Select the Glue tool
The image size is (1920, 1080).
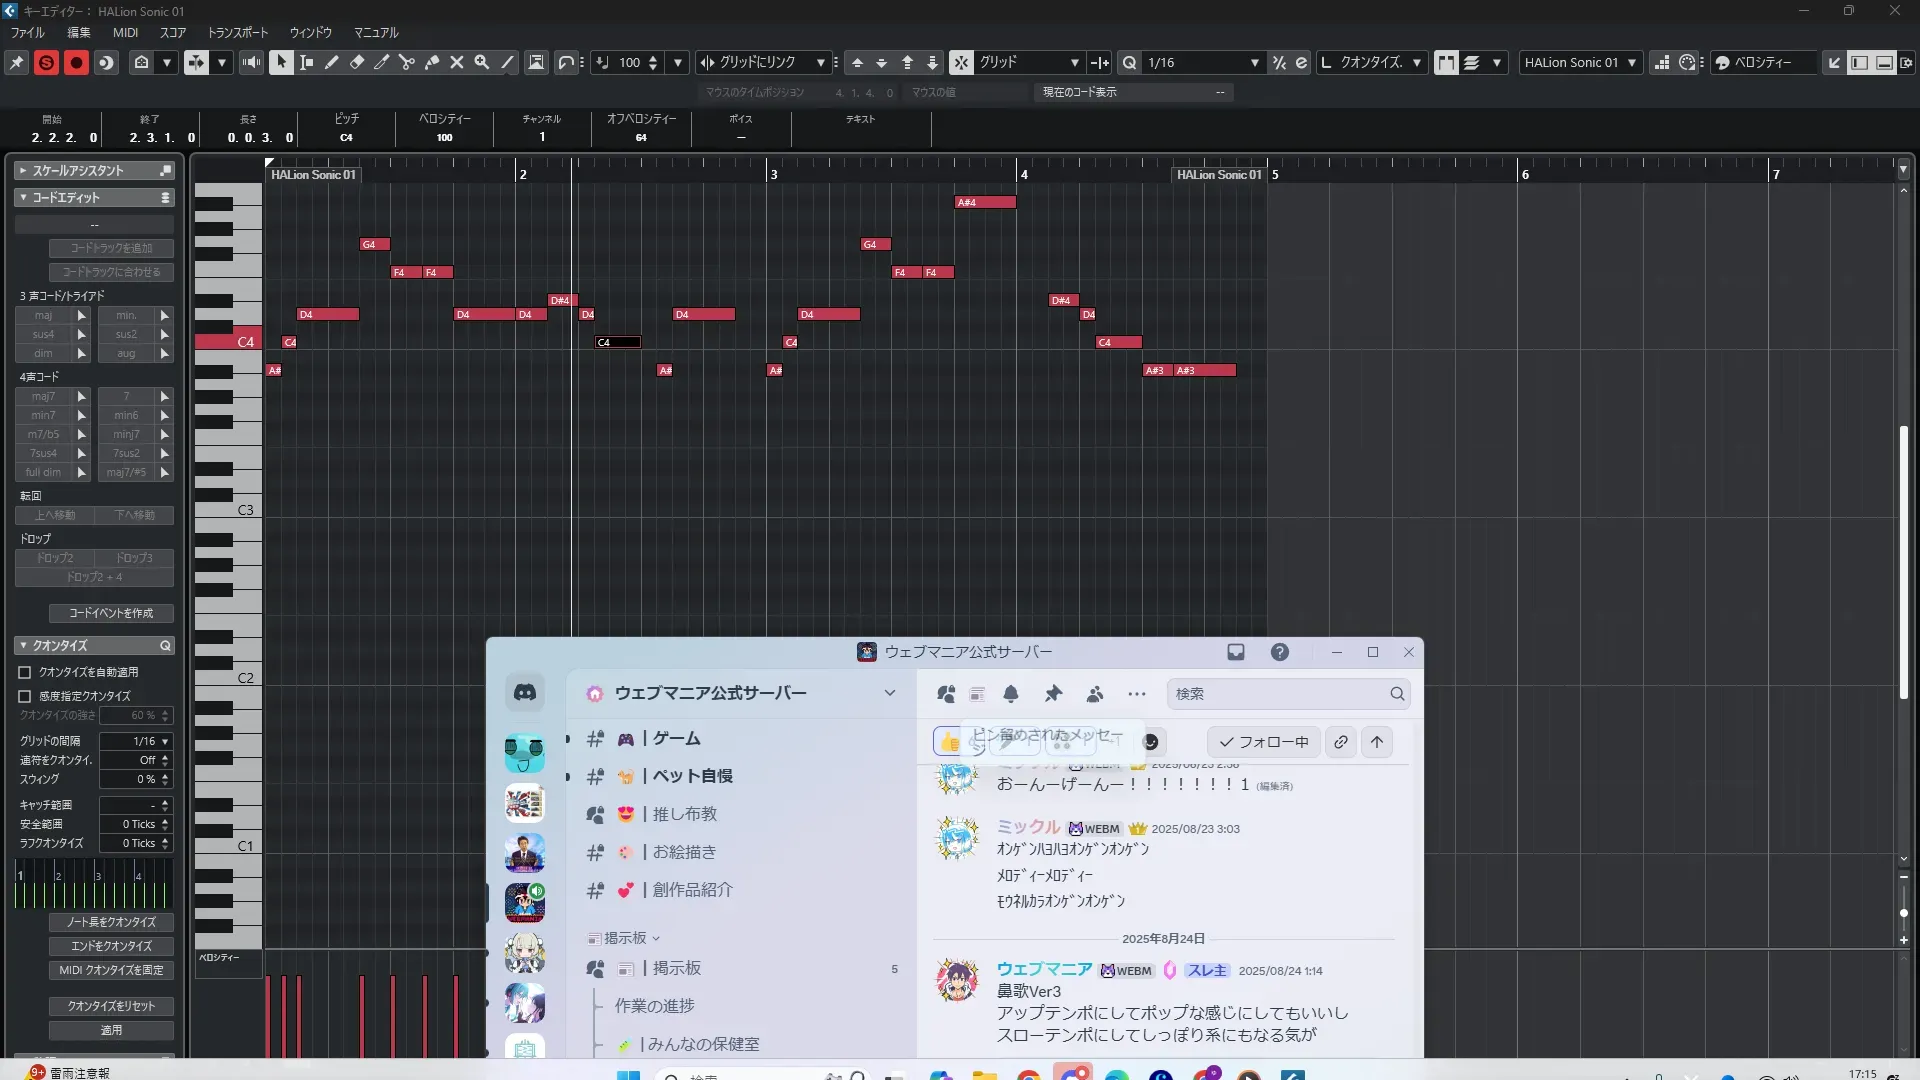(x=432, y=62)
